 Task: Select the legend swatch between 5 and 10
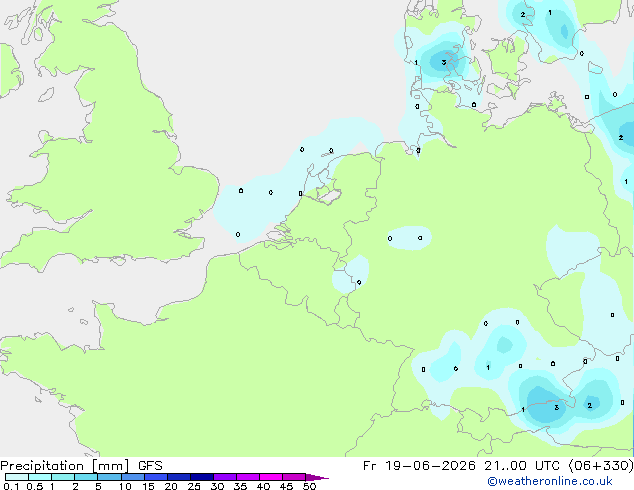[x=110, y=477]
